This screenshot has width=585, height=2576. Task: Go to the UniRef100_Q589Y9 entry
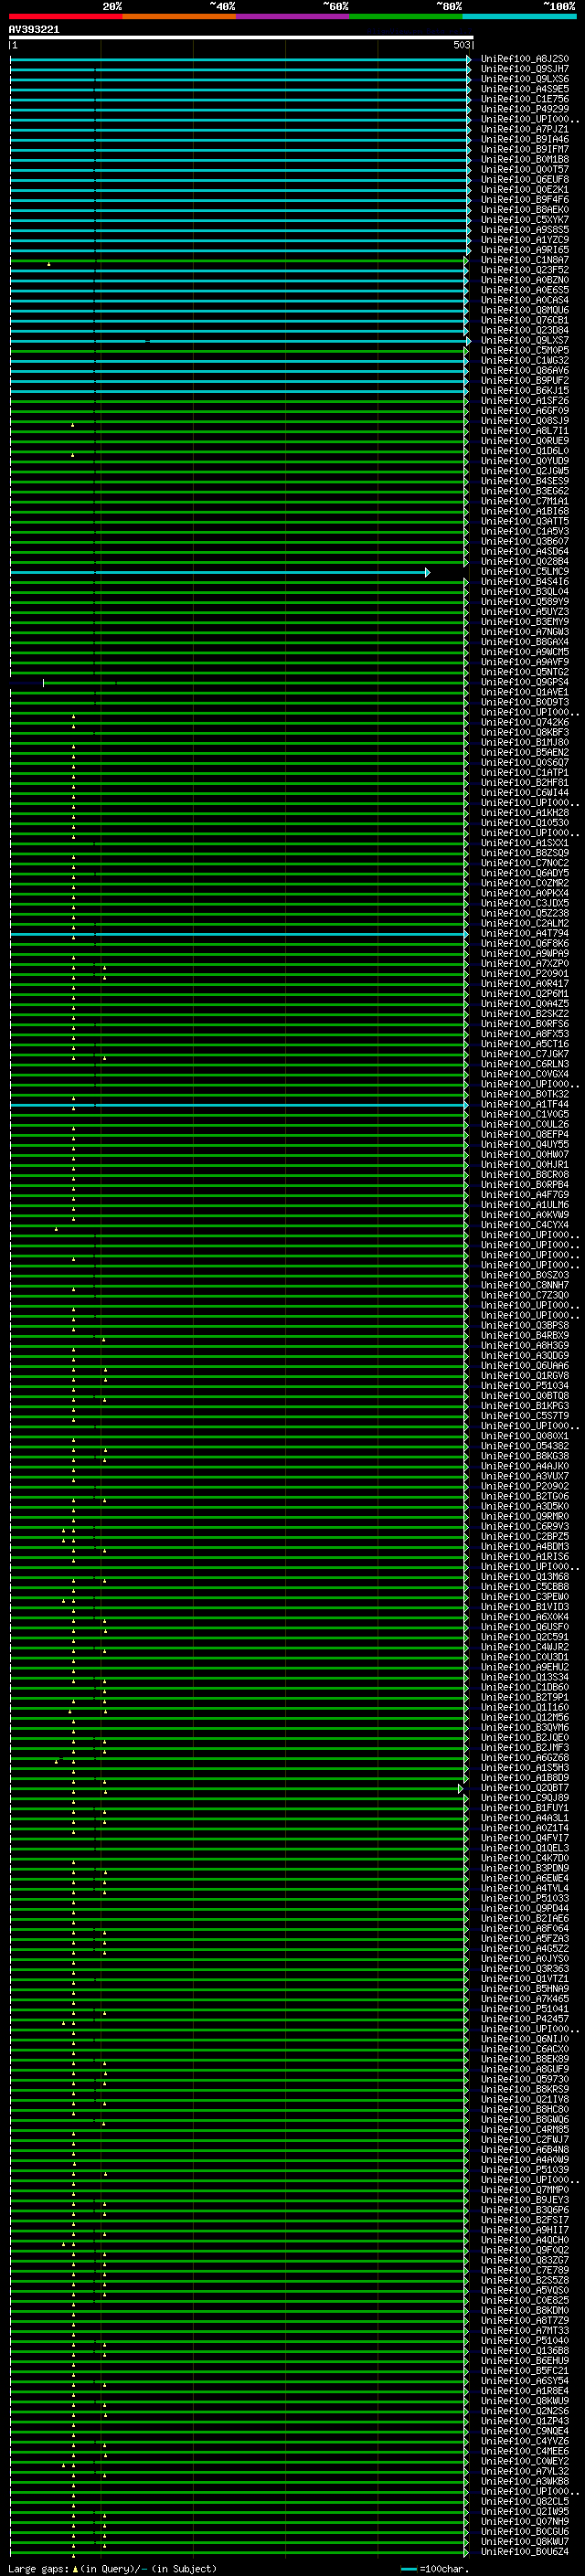click(524, 602)
